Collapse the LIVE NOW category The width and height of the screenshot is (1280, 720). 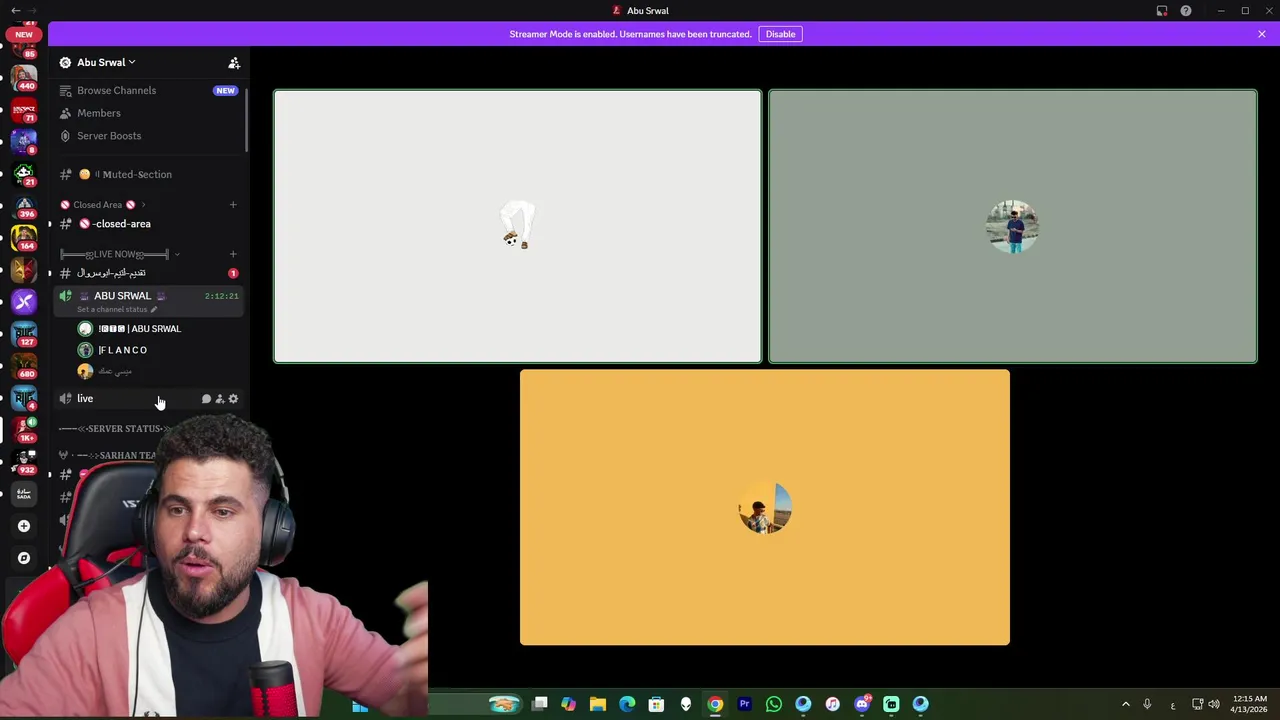click(120, 254)
